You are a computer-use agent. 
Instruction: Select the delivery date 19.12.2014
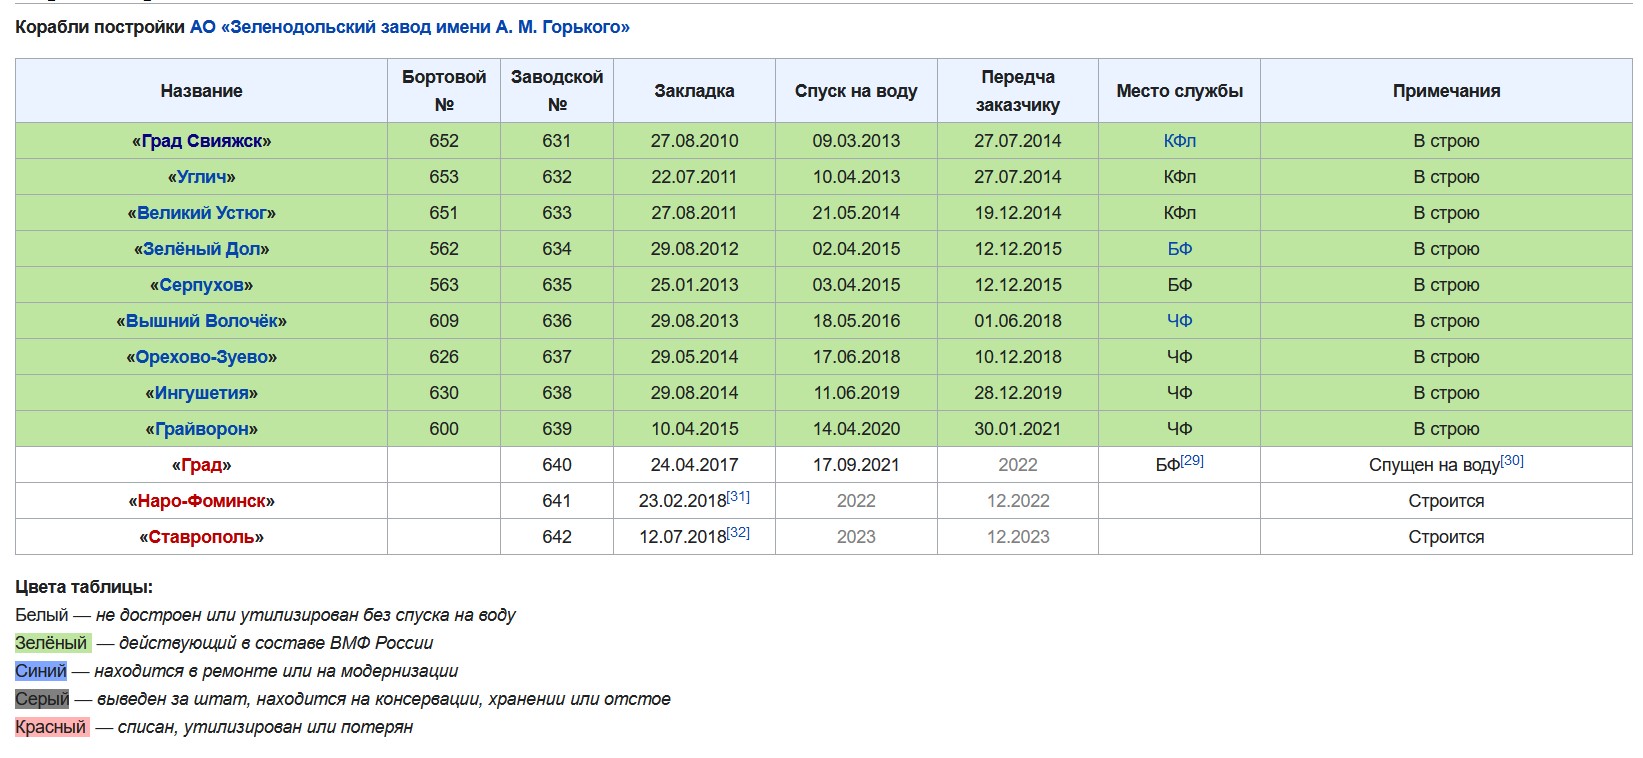[x=1018, y=213]
